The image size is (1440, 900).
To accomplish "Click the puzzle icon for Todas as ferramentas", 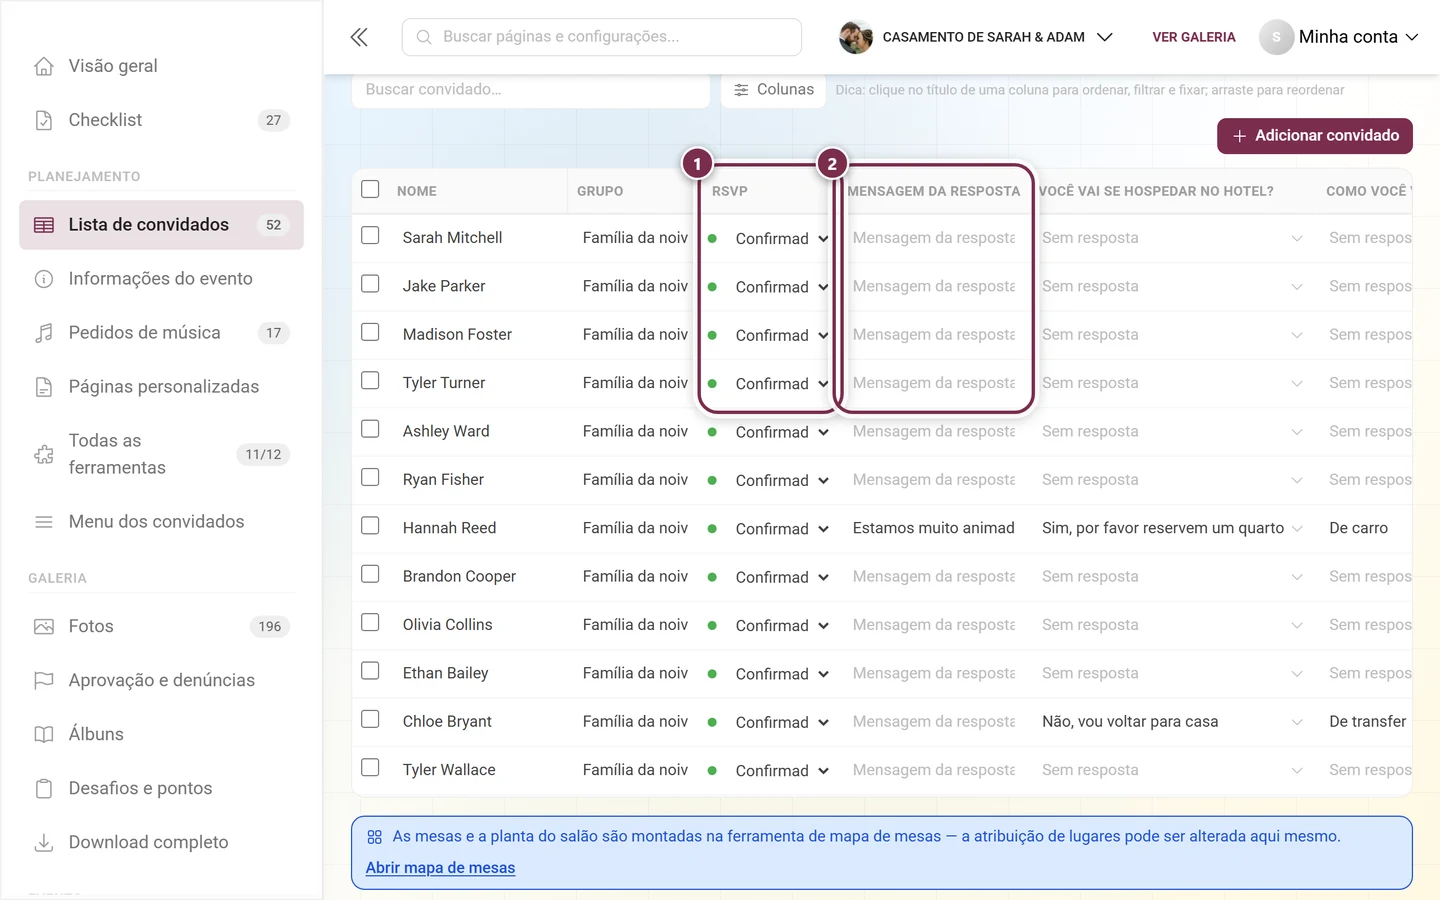I will click(44, 454).
